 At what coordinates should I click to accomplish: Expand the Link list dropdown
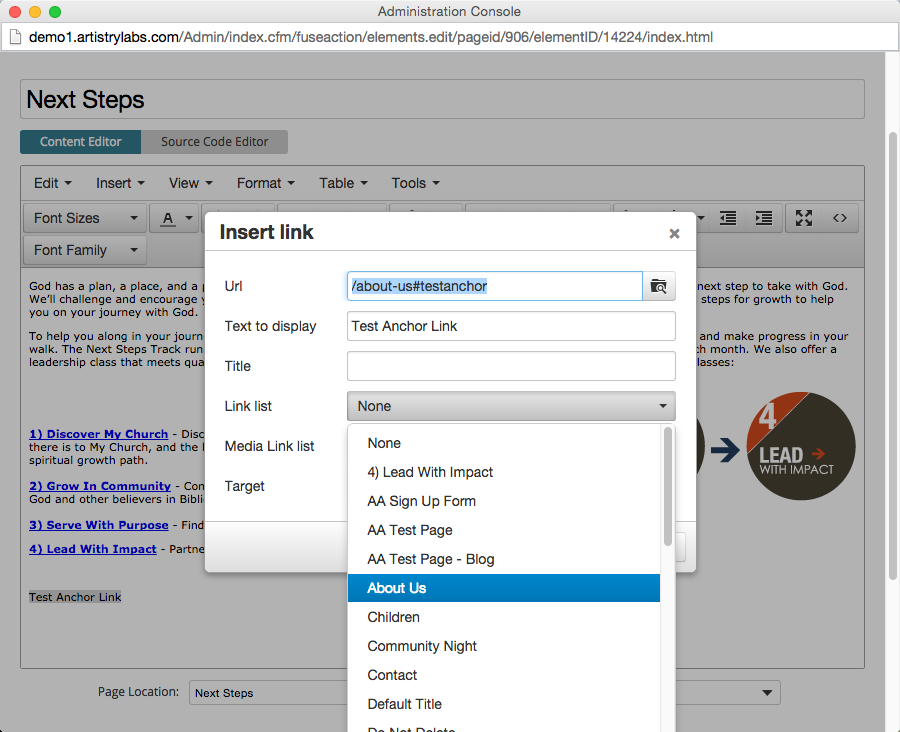511,406
